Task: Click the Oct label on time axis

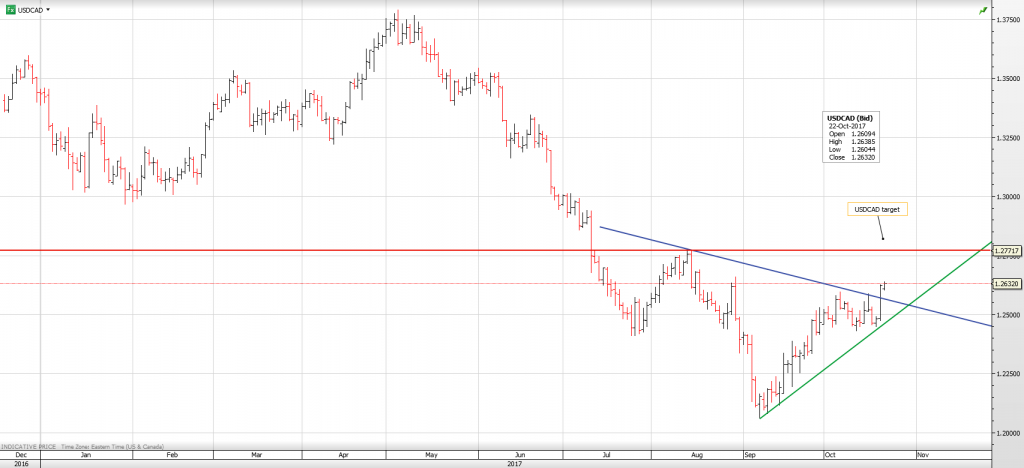Action: coord(830,454)
